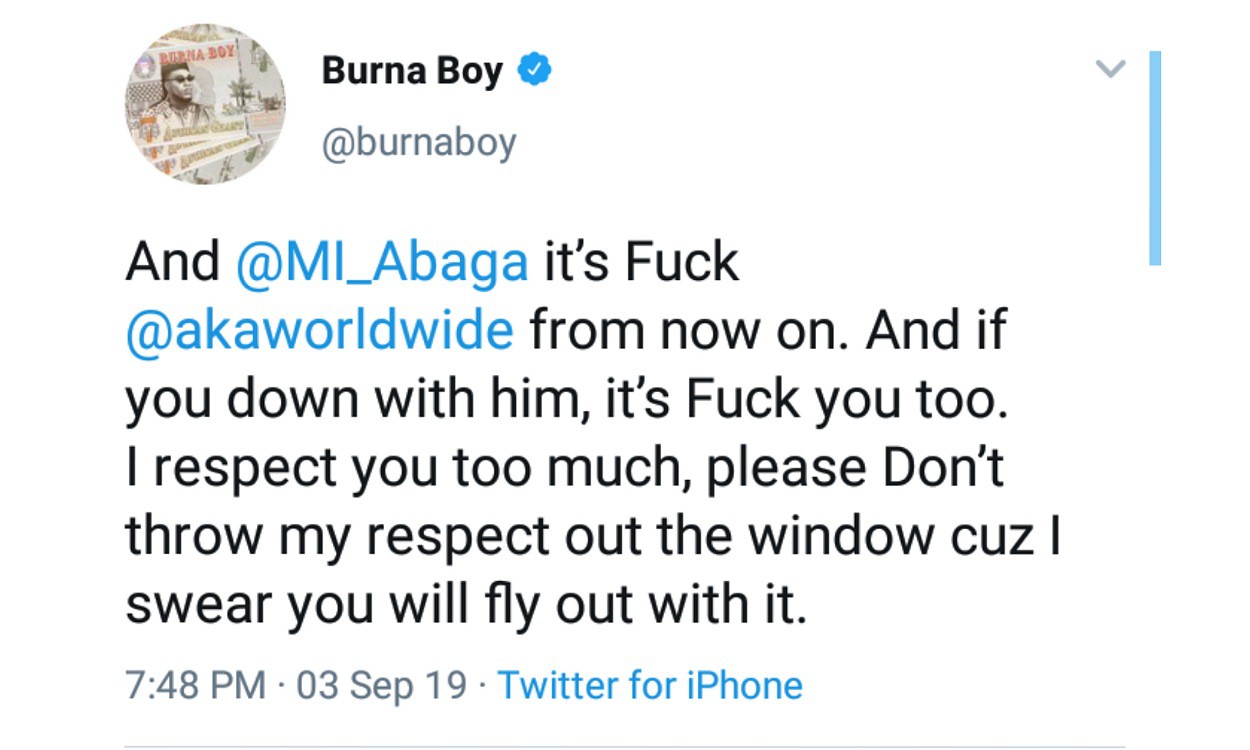Click "it's Fuck" after the @MI_Abaga mention
1250x750 pixels.
[x=640, y=263]
